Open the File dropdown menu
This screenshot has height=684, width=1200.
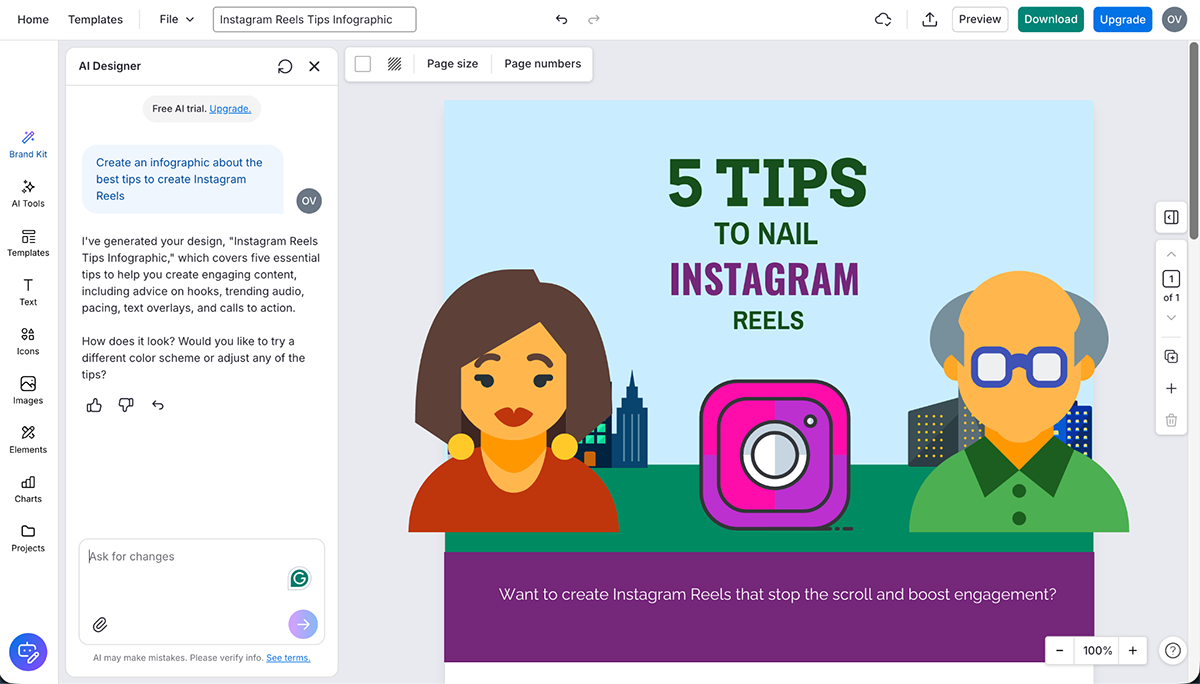[177, 20]
